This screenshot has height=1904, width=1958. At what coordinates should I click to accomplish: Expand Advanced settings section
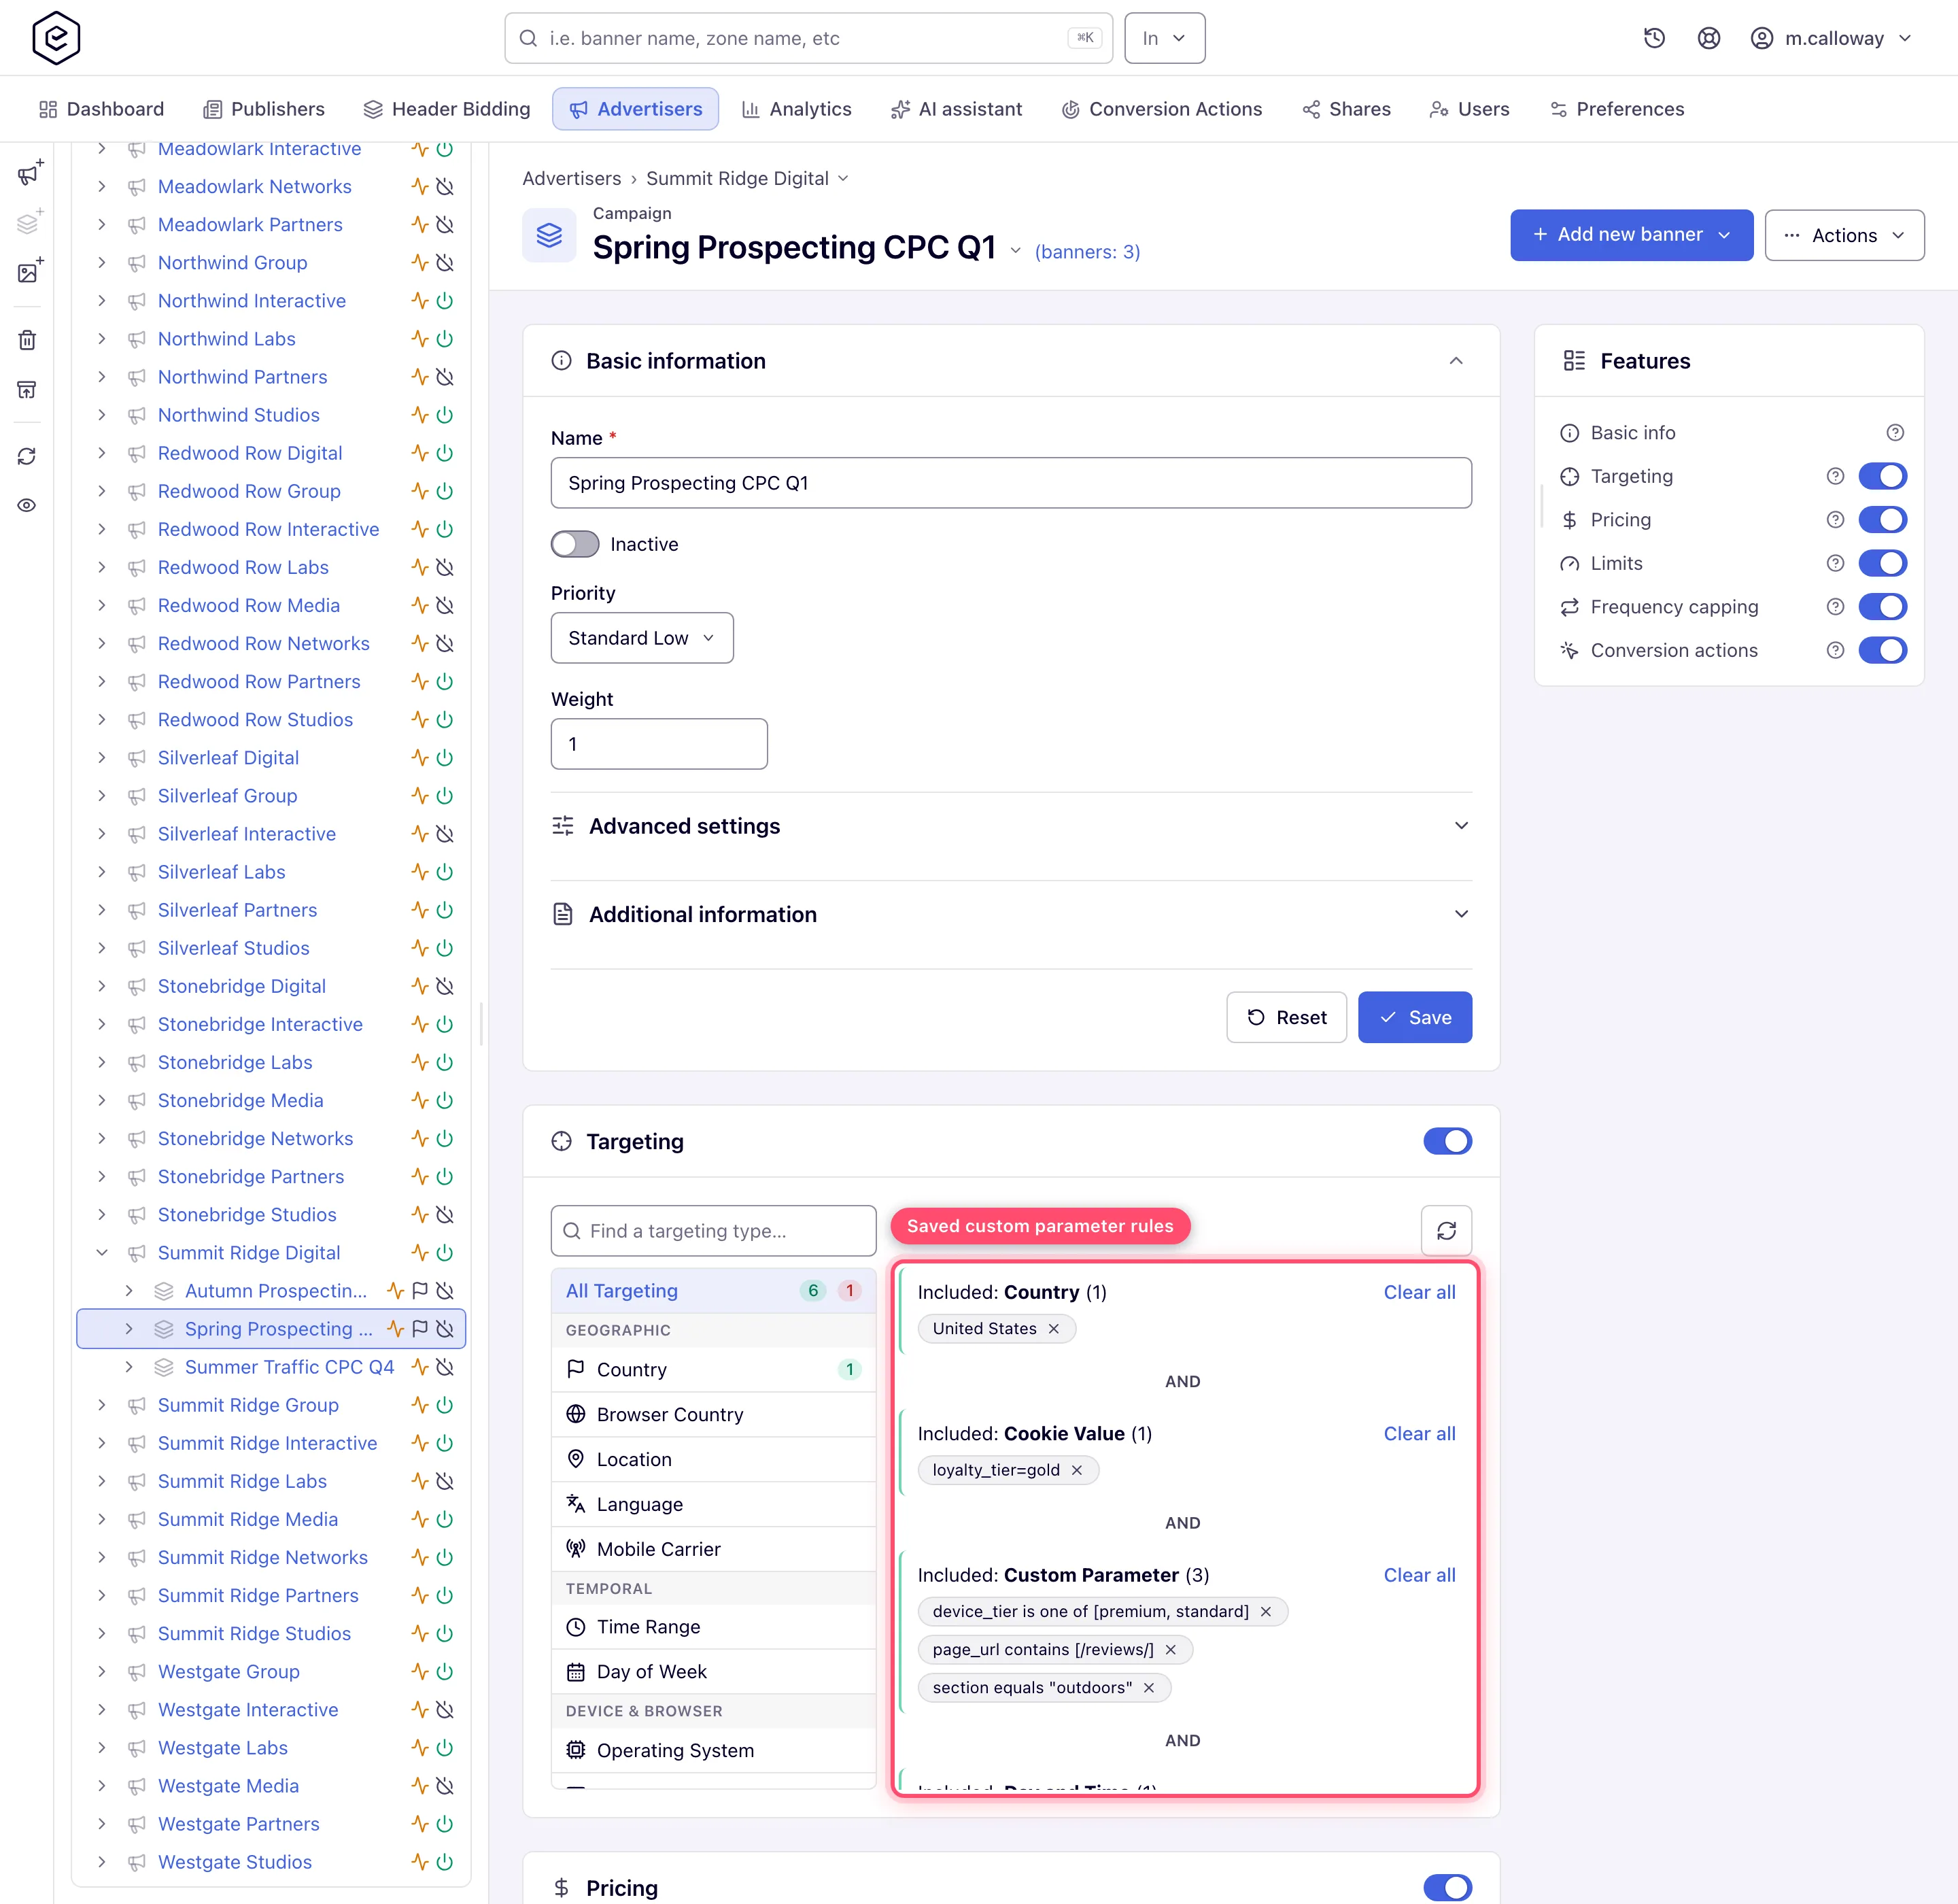1011,826
